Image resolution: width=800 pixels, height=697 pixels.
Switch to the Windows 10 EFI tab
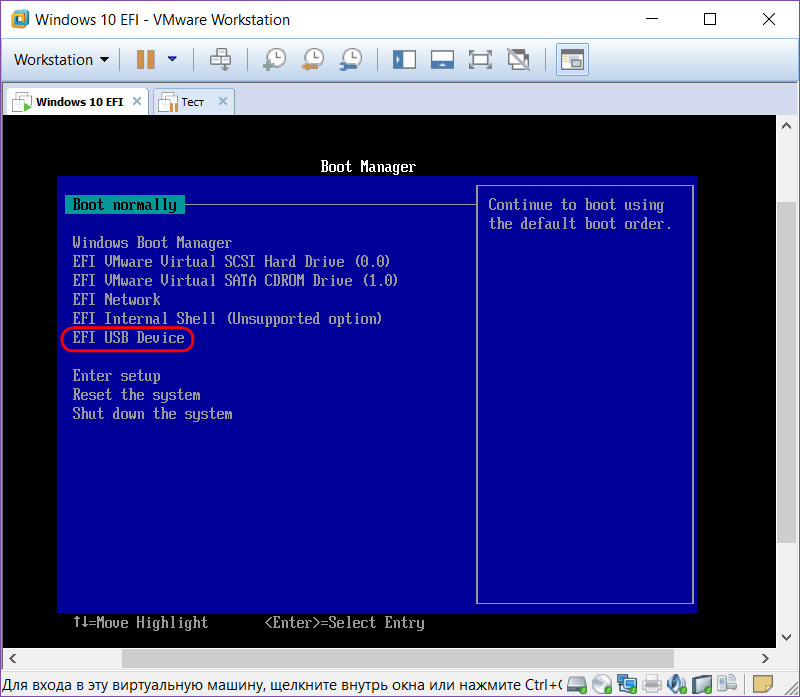pyautogui.click(x=79, y=102)
